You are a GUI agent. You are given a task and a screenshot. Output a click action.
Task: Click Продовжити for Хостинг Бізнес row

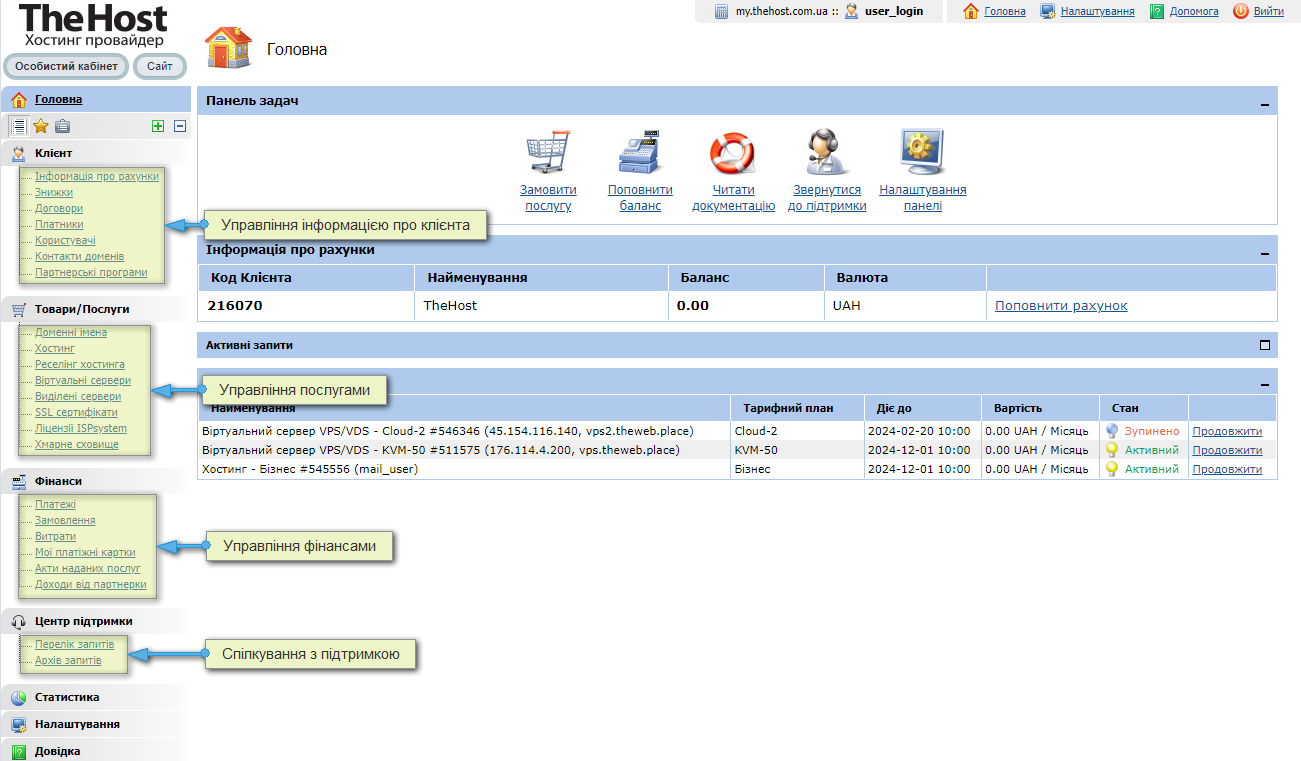1227,469
